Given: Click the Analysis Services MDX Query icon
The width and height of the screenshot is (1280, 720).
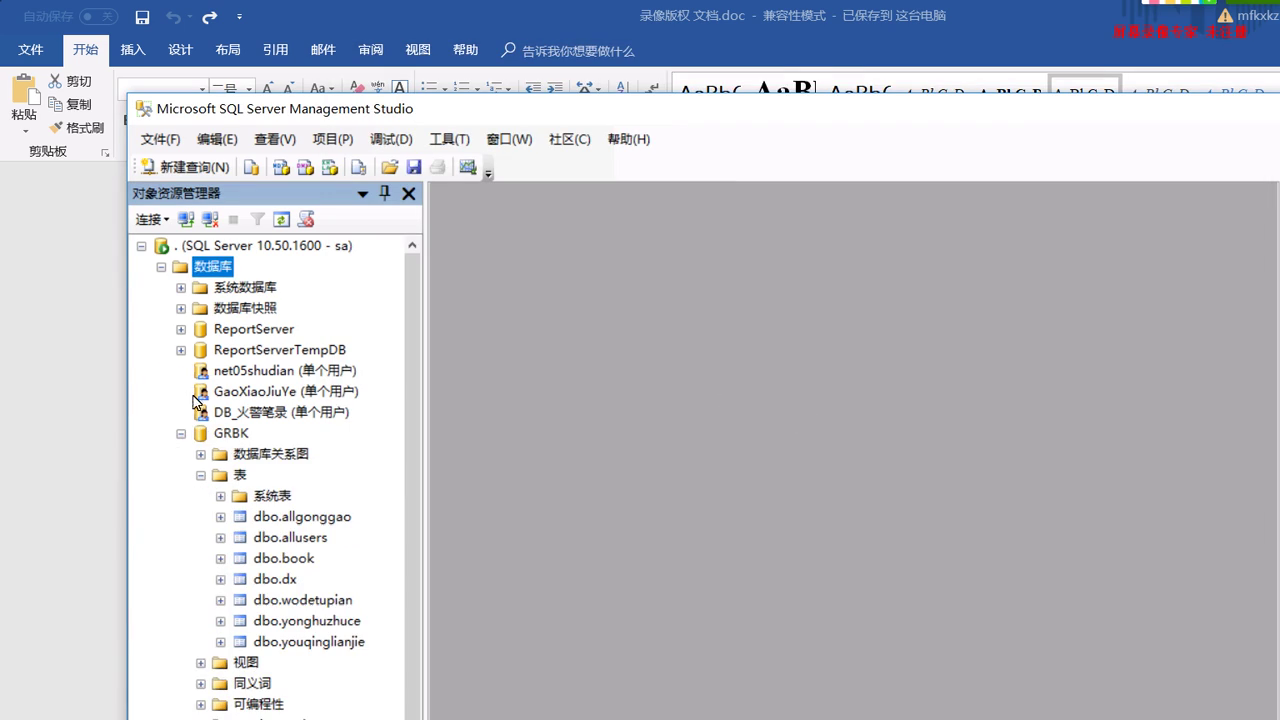Looking at the screenshot, I should pyautogui.click(x=282, y=167).
